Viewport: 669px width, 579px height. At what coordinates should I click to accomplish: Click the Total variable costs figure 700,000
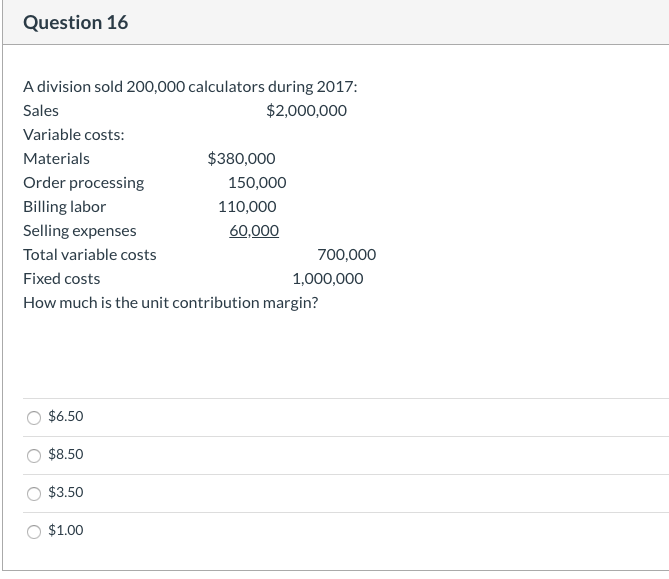click(x=347, y=255)
